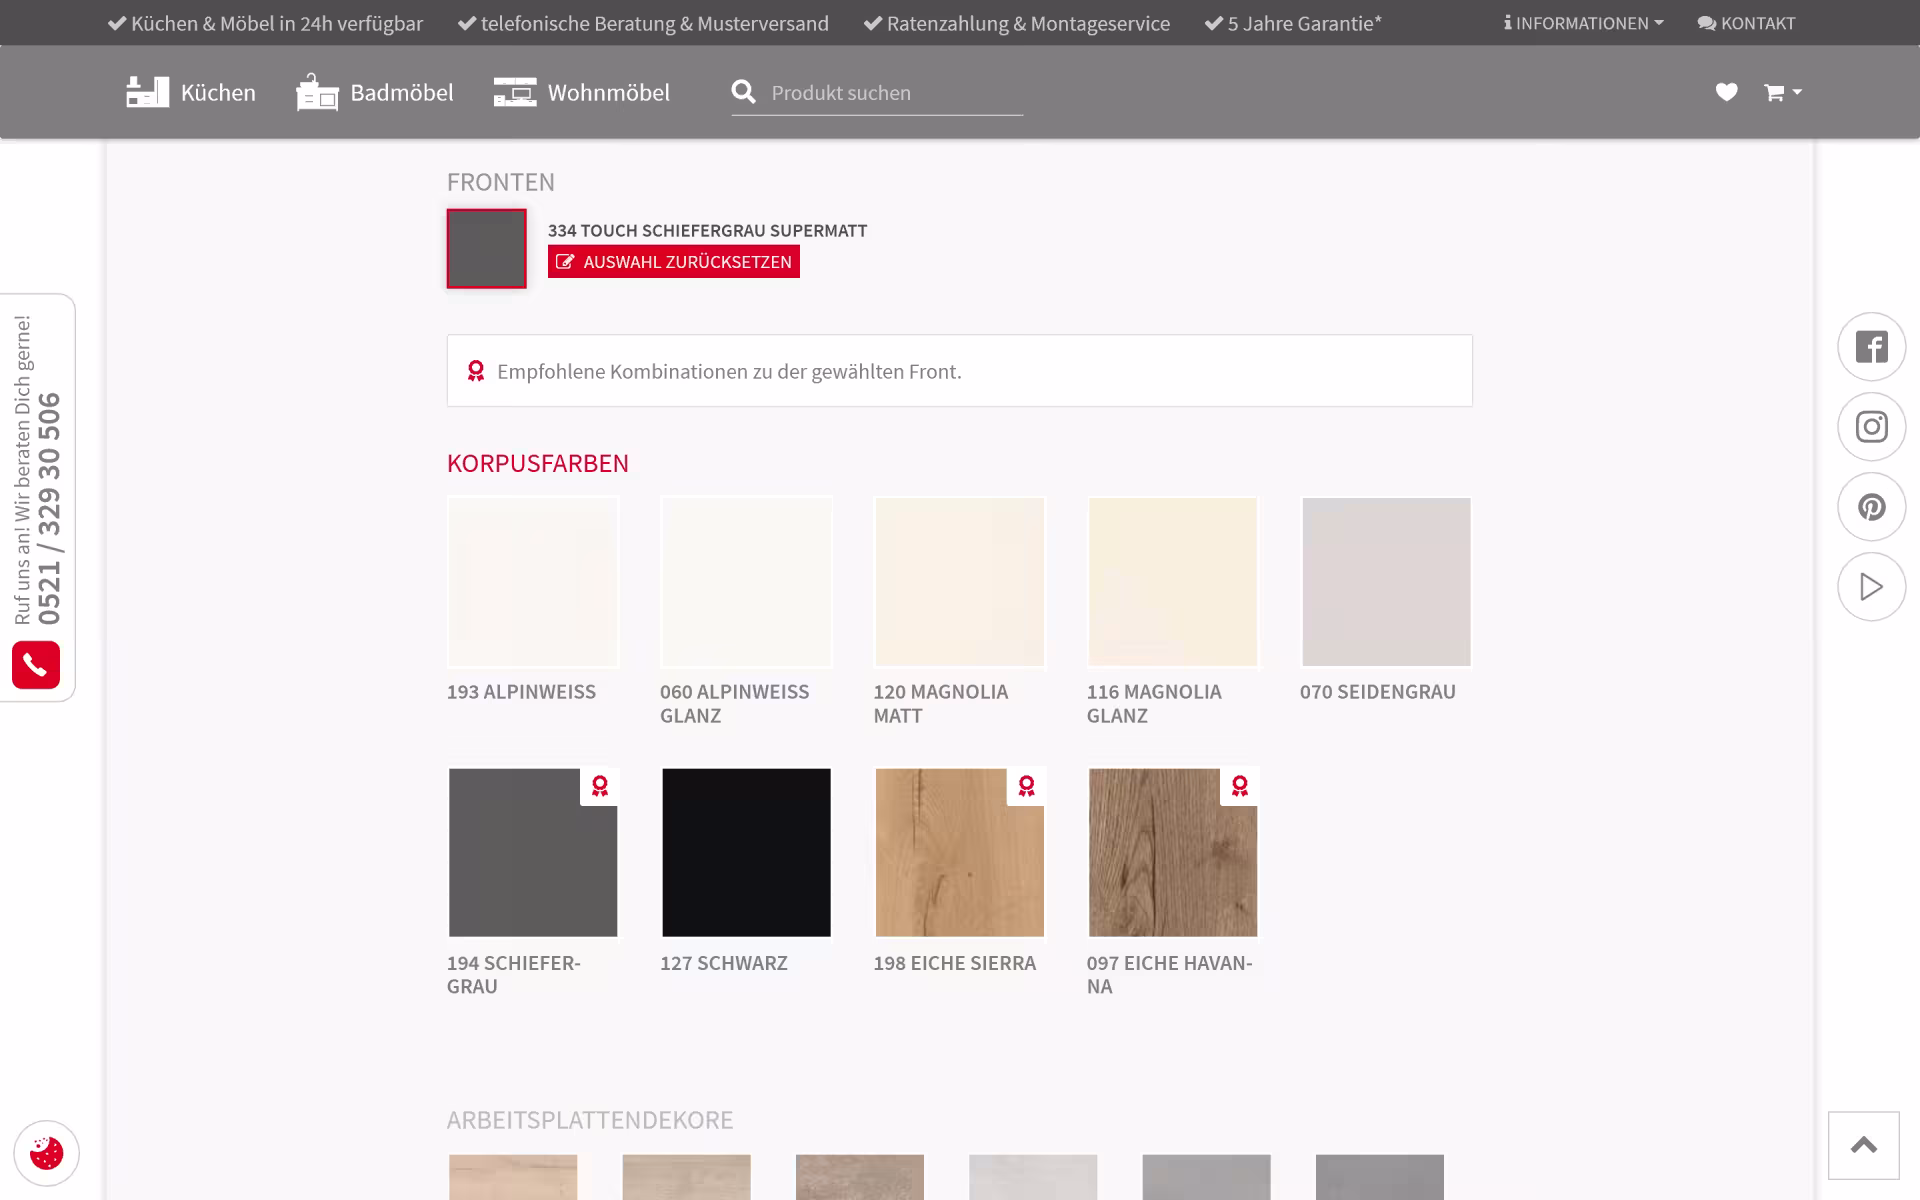1920x1200 pixels.
Task: Open the Badmöbel menu
Action: pos(374,92)
